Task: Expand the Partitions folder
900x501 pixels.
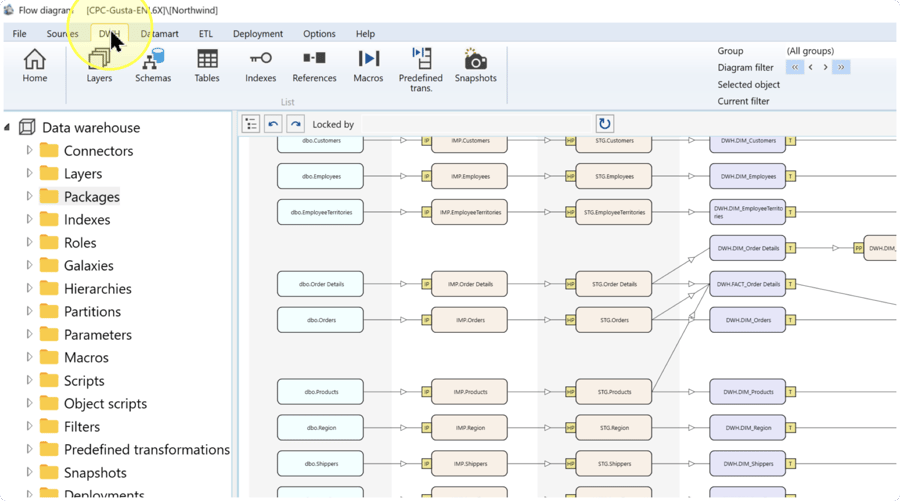Action: pyautogui.click(x=29, y=311)
